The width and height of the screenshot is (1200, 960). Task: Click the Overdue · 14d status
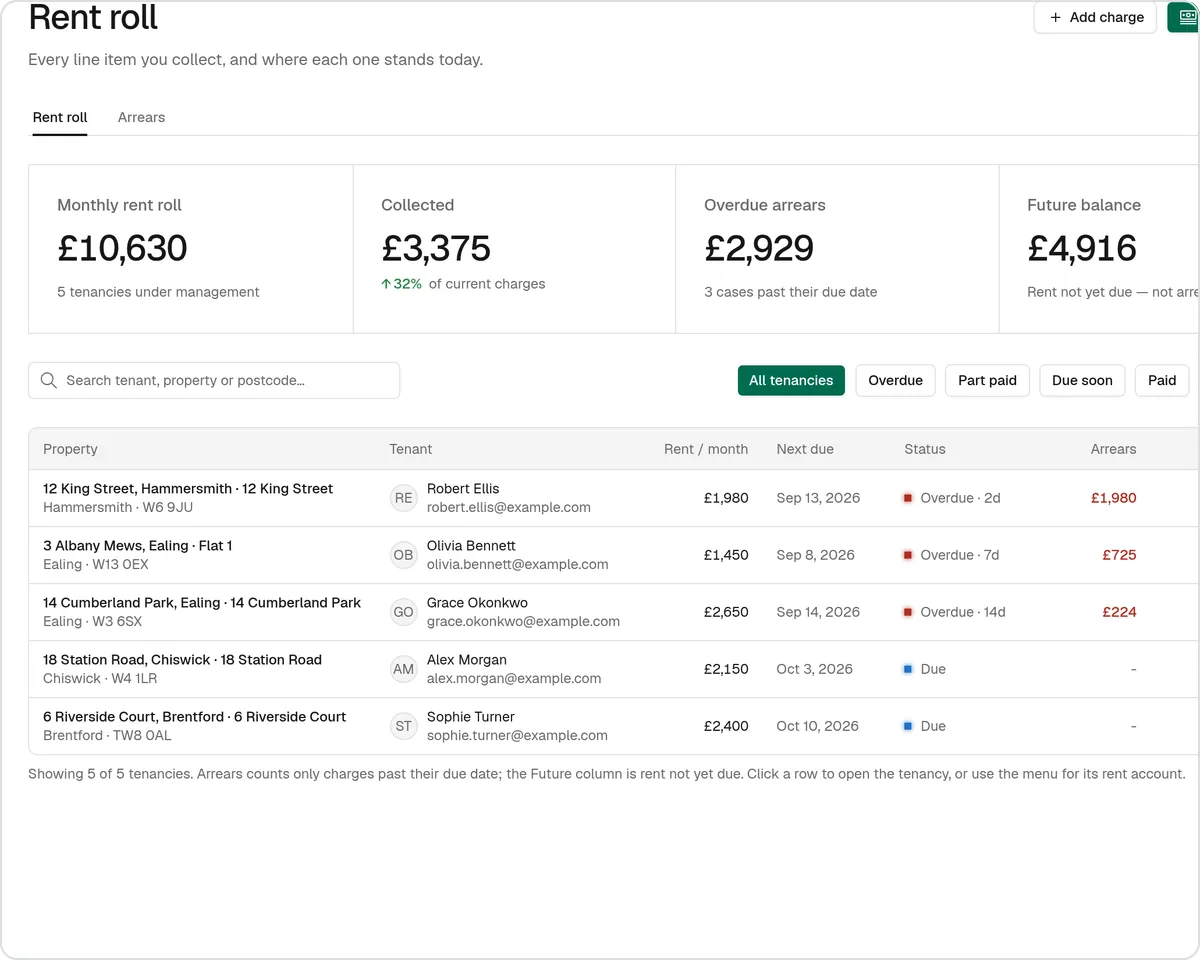pyautogui.click(x=955, y=612)
